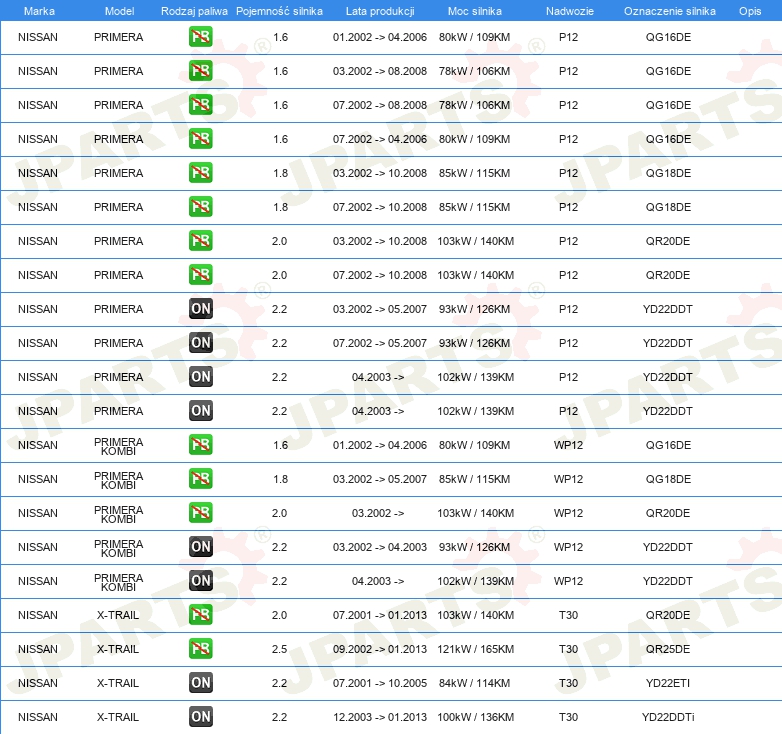The height and width of the screenshot is (734, 782).
Task: Click the 84kW / 114KM power cell
Action: 474,683
